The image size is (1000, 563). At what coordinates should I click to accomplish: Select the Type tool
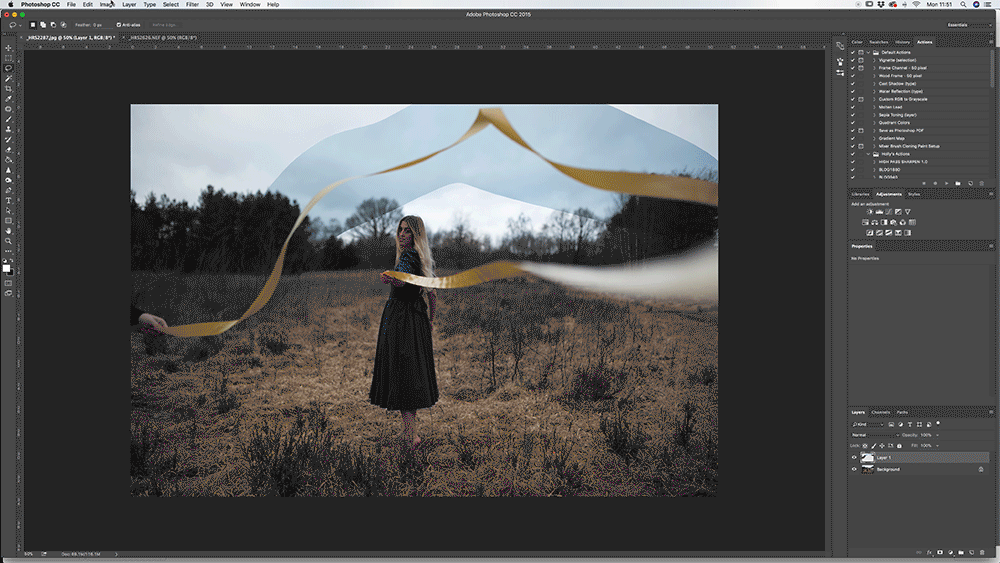pyautogui.click(x=8, y=201)
